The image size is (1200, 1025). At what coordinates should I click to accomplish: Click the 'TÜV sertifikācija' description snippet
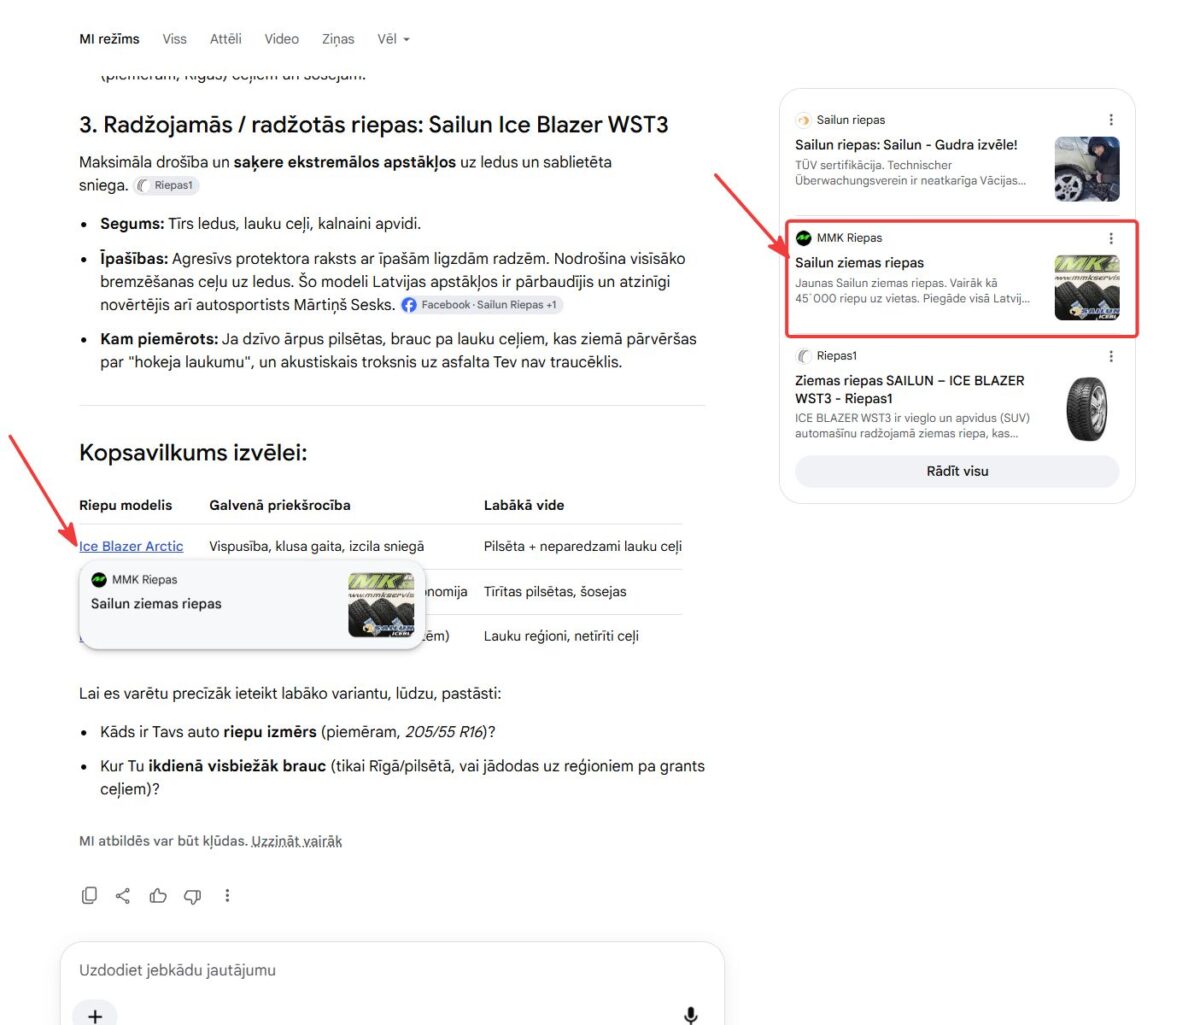(910, 173)
